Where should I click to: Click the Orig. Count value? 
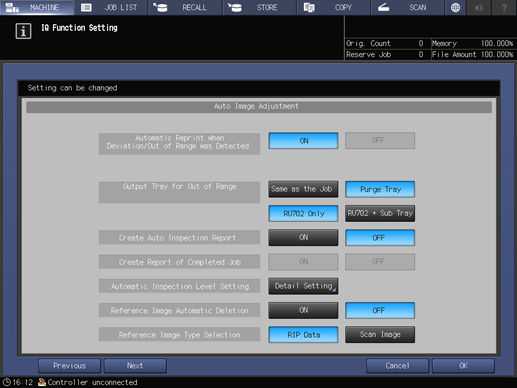(x=420, y=43)
